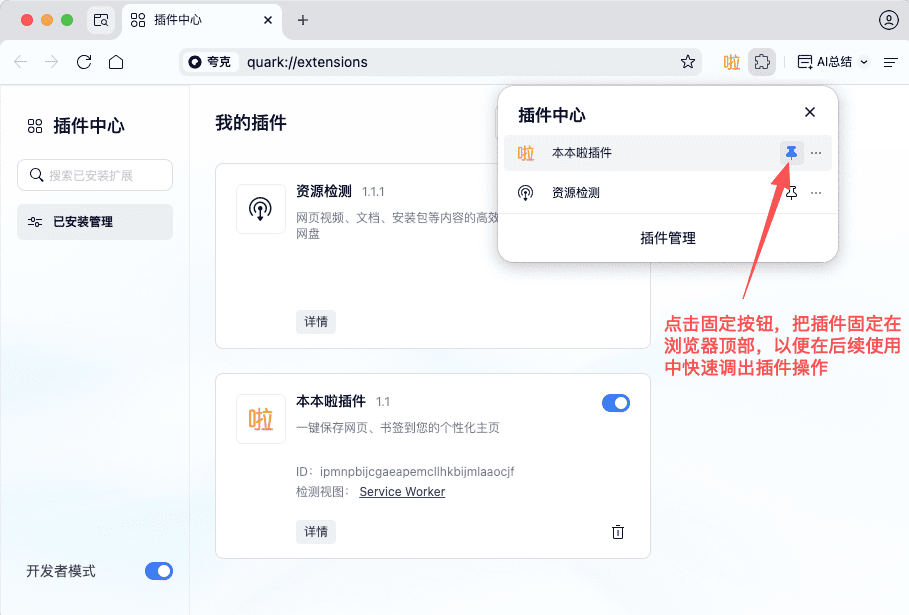Delete 本本啦插件 with trash icon
The width and height of the screenshot is (909, 615).
618,532
